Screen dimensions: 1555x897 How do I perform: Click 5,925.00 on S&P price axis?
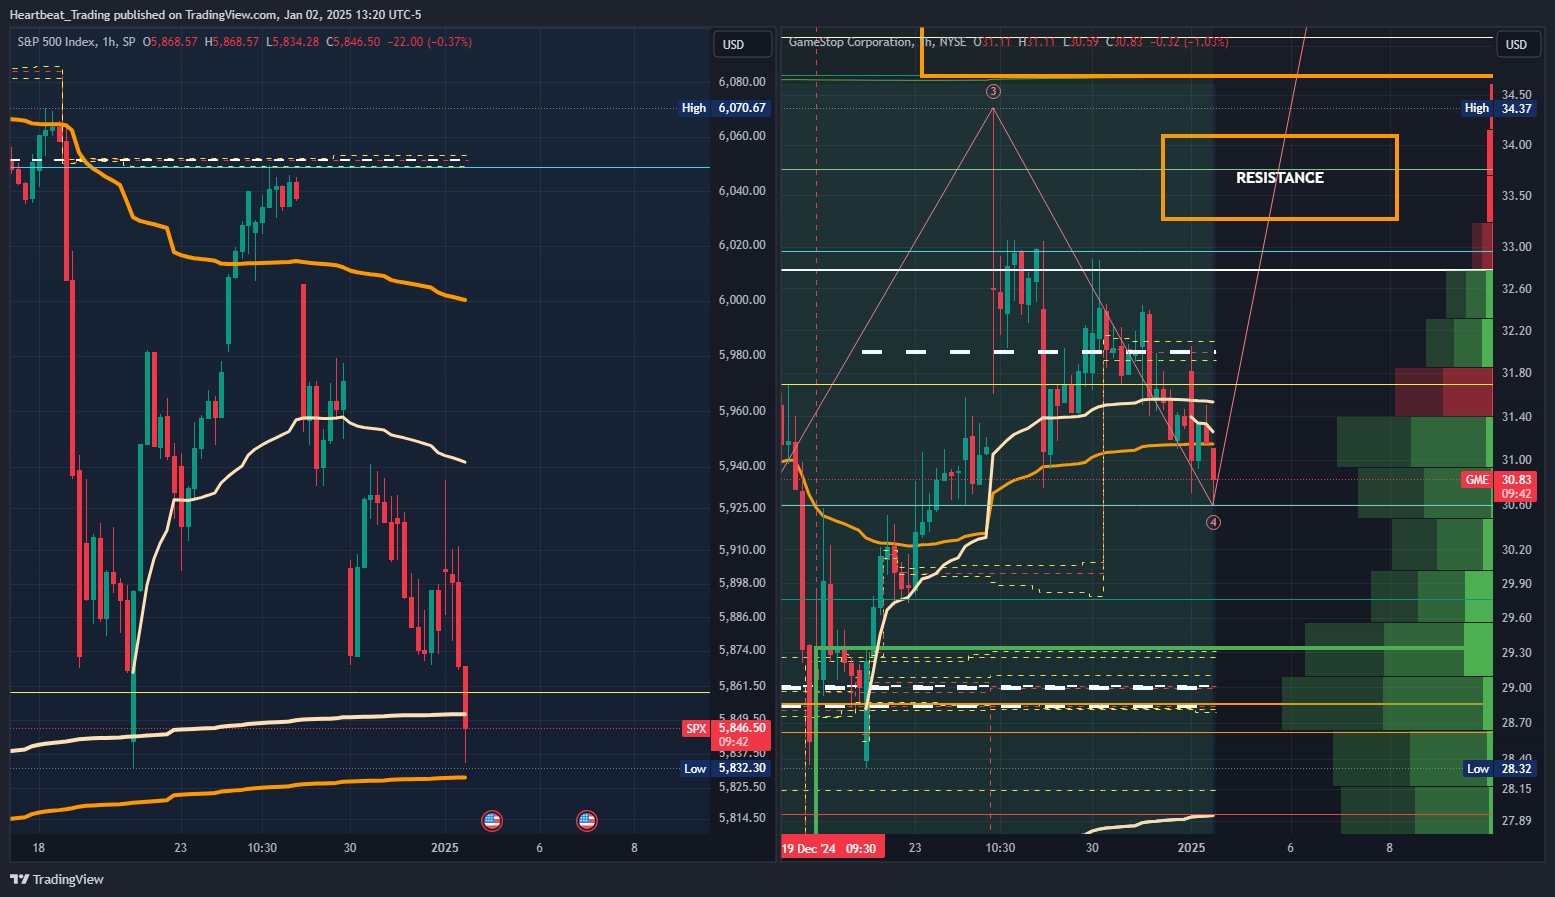click(742, 508)
